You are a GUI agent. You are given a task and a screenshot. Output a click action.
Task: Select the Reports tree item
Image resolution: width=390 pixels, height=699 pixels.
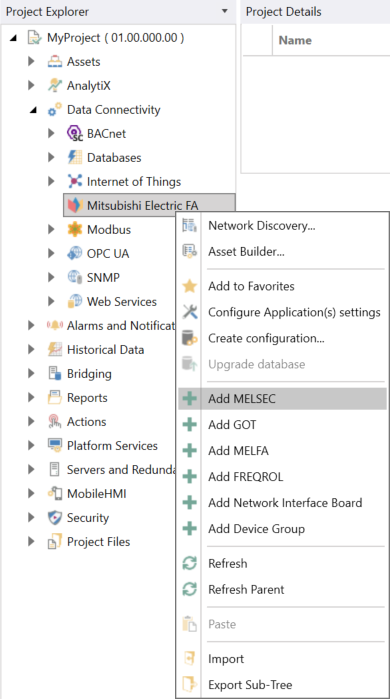click(87, 398)
